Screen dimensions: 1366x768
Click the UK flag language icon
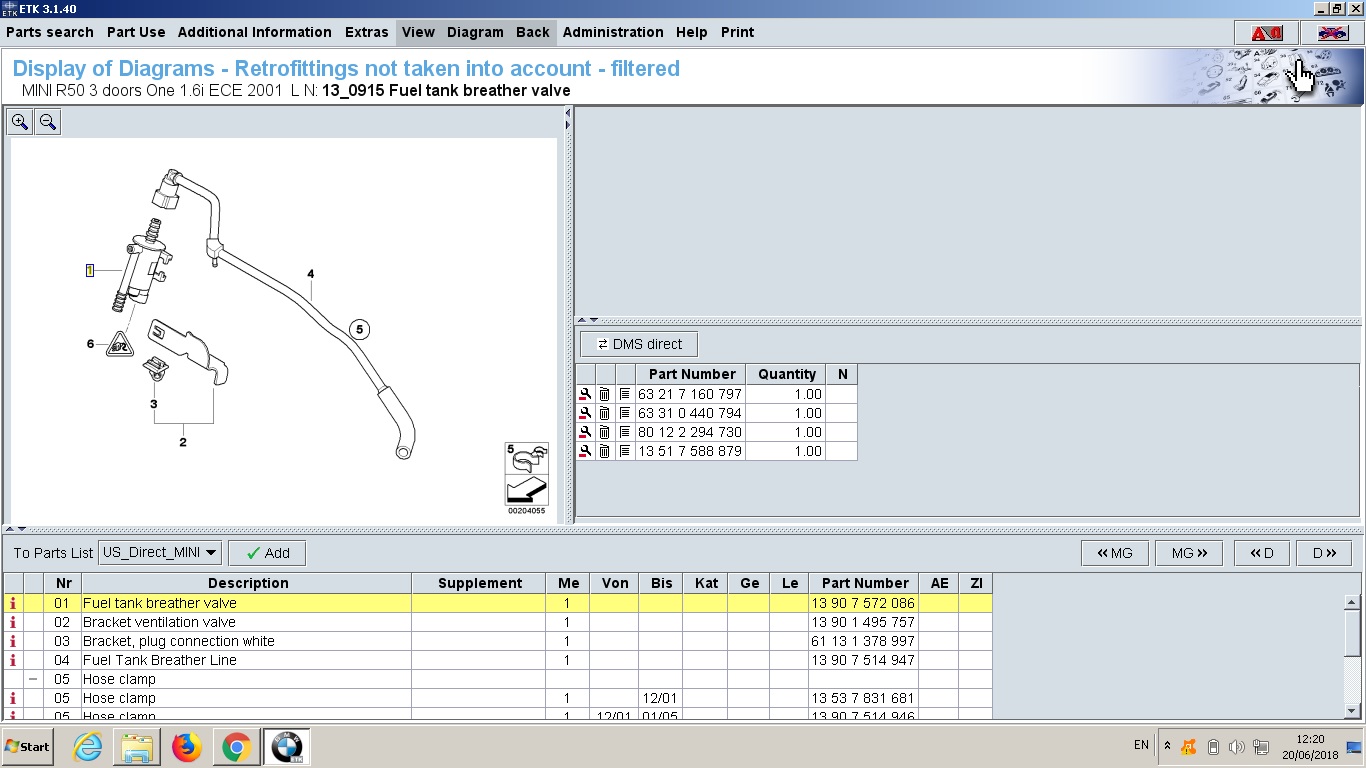tap(1331, 33)
